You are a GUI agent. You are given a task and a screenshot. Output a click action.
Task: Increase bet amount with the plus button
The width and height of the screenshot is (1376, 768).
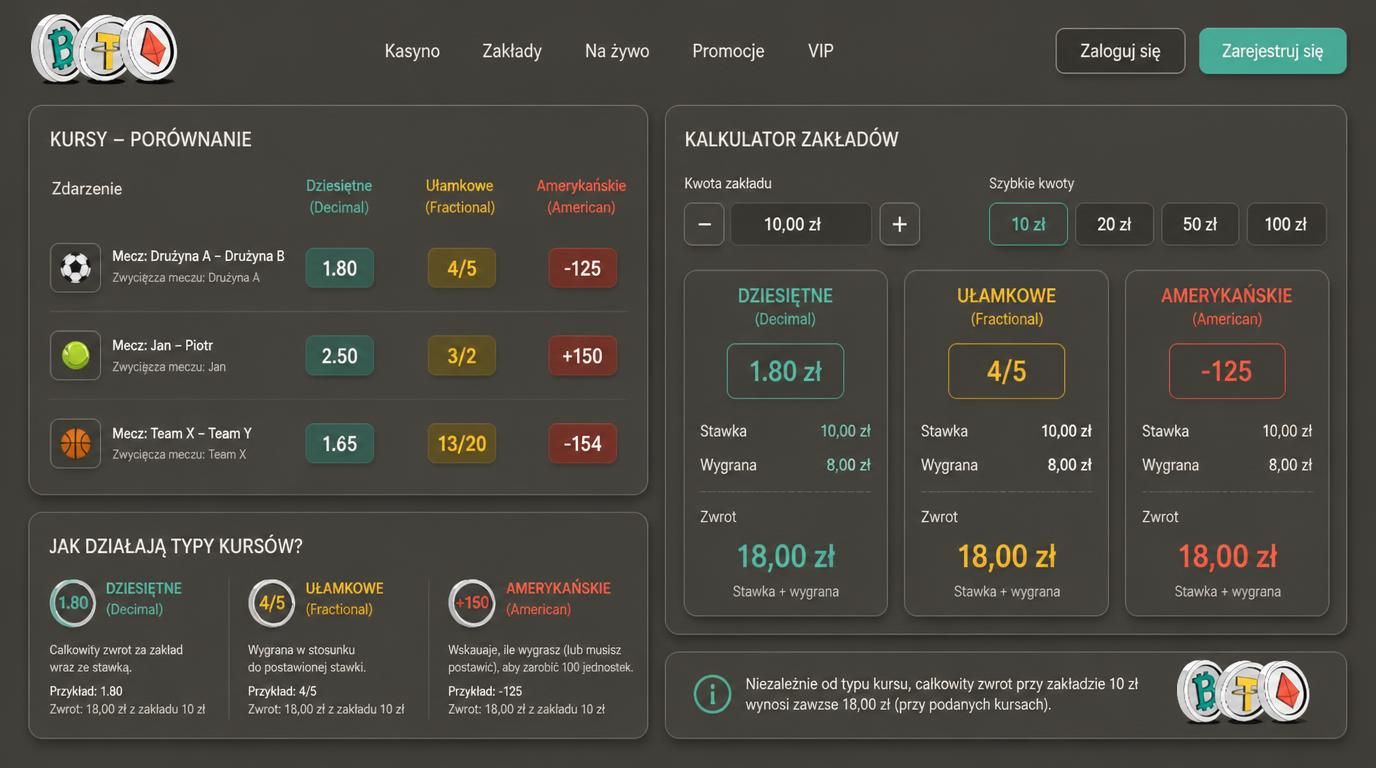(900, 224)
